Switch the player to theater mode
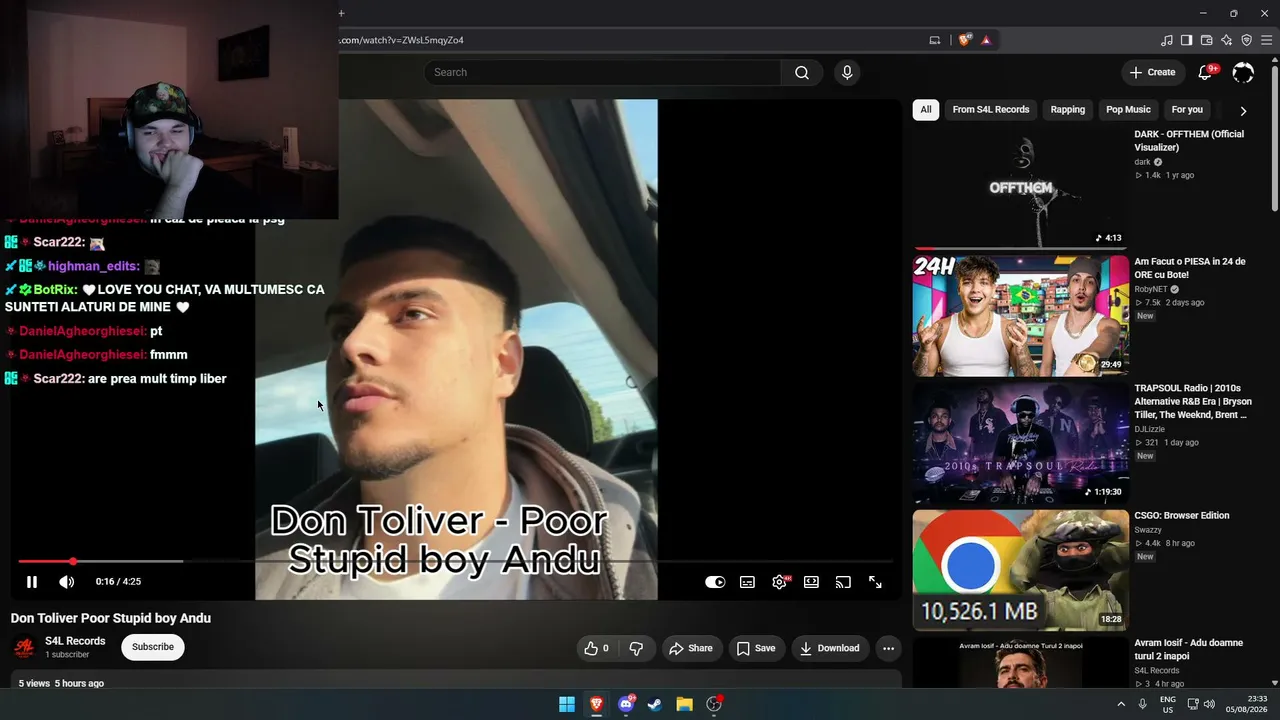 pyautogui.click(x=811, y=582)
